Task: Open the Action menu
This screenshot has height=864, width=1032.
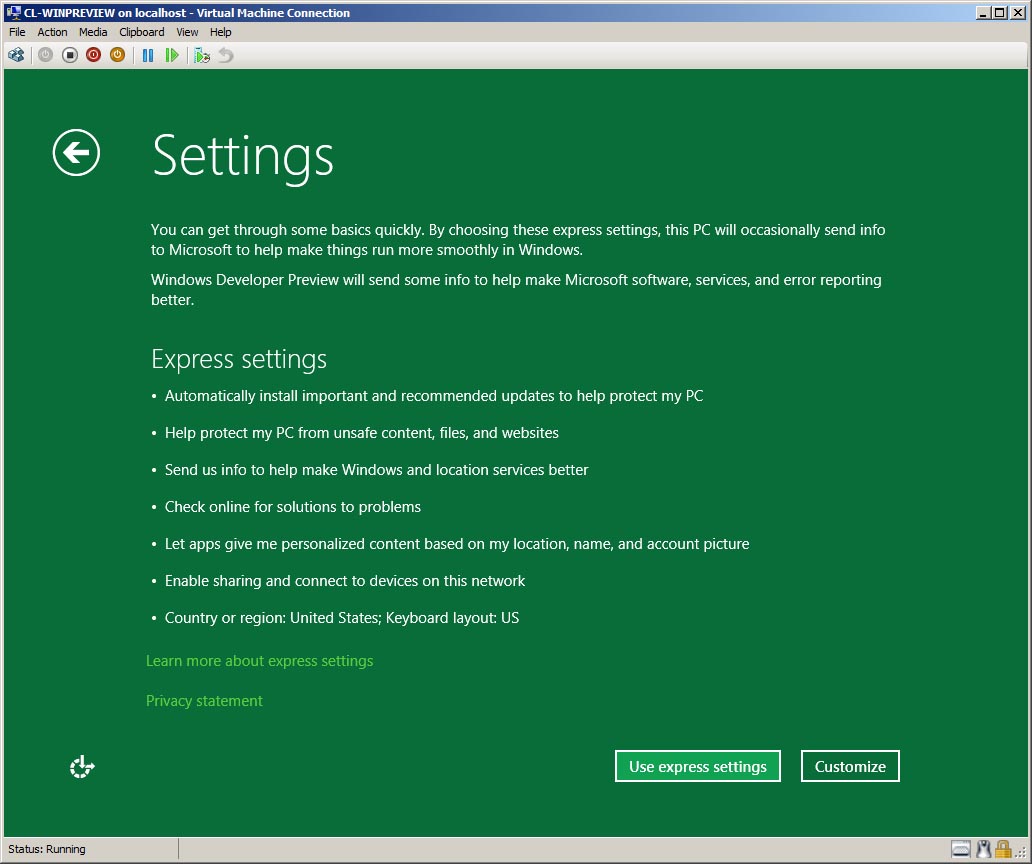Action: point(52,32)
